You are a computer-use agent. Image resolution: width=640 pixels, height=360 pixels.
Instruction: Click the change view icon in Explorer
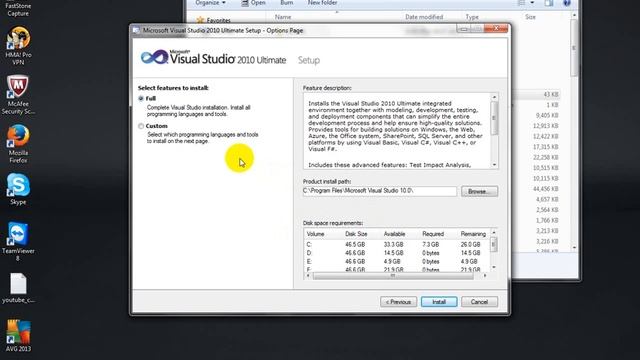pos(522,3)
